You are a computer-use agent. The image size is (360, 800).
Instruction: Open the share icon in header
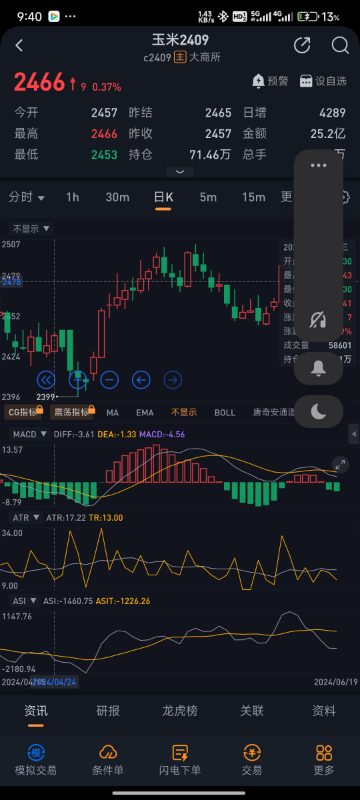point(302,45)
